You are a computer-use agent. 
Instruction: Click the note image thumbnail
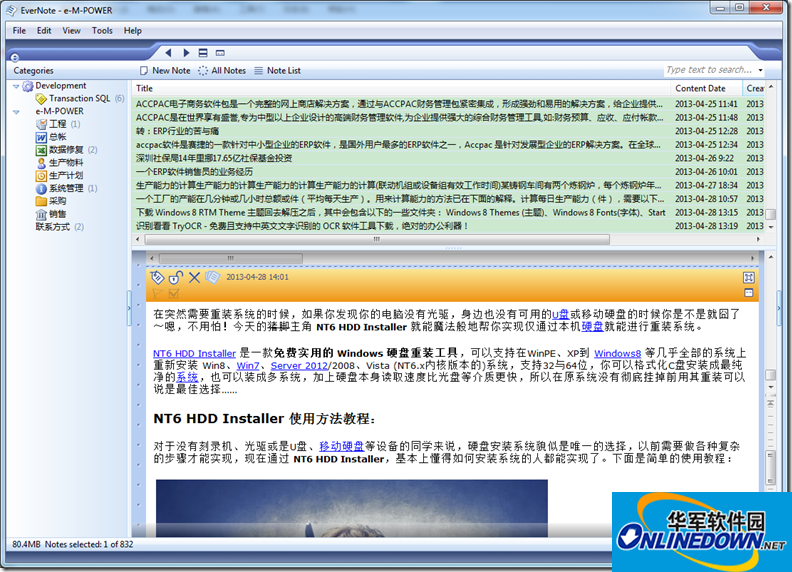coord(352,508)
